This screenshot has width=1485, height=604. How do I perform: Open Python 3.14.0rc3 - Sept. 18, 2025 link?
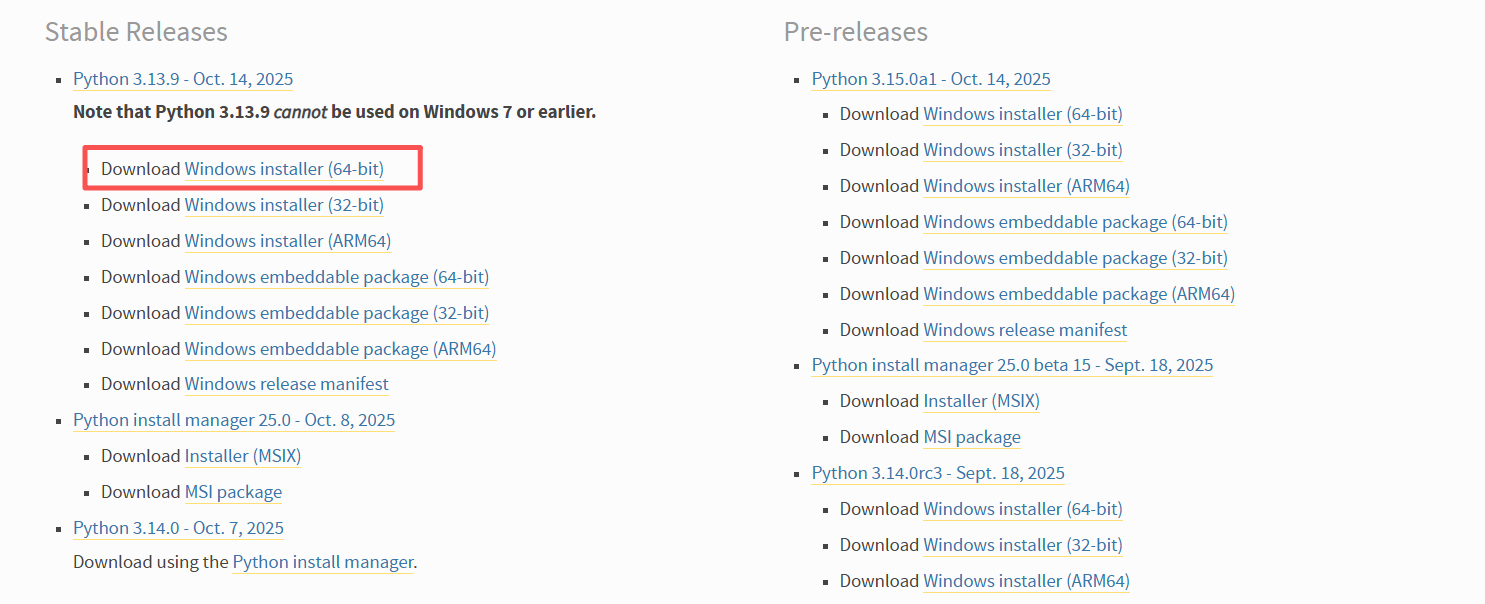coord(938,473)
